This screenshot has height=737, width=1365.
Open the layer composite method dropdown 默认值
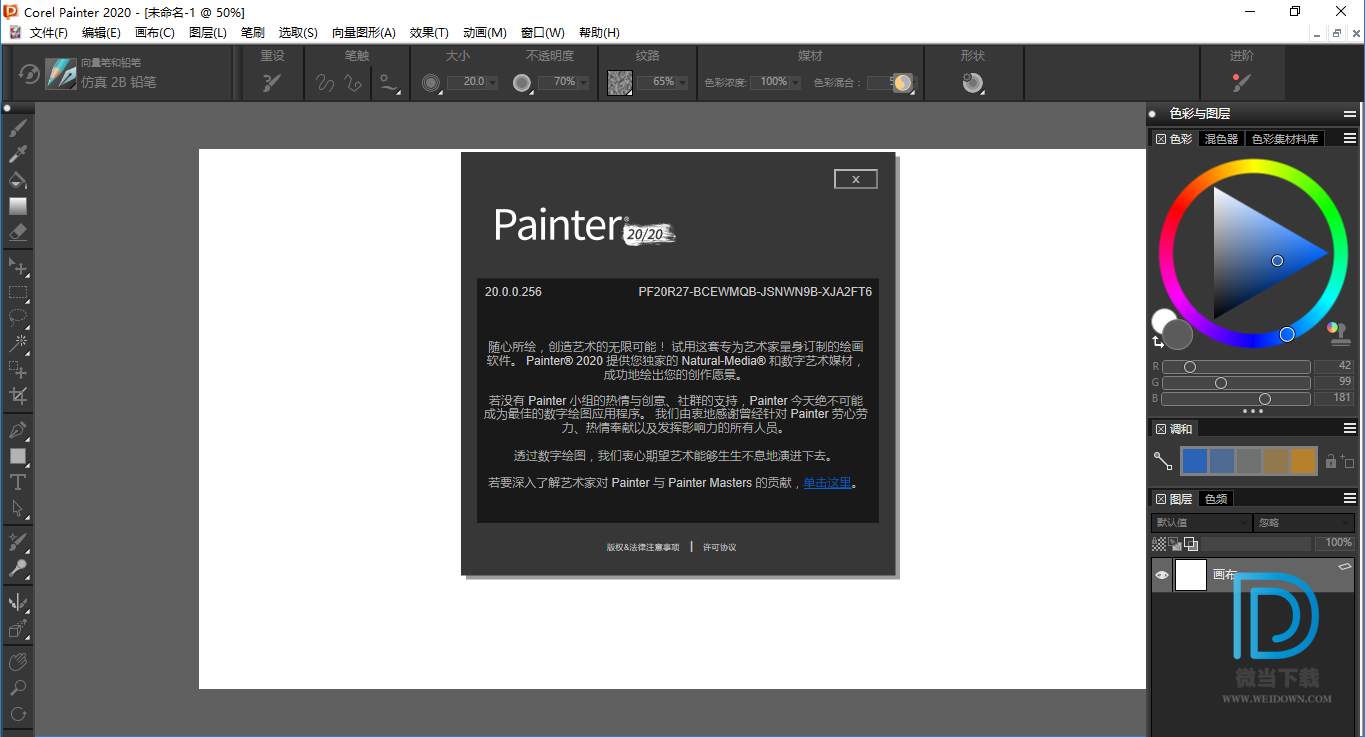click(1201, 523)
